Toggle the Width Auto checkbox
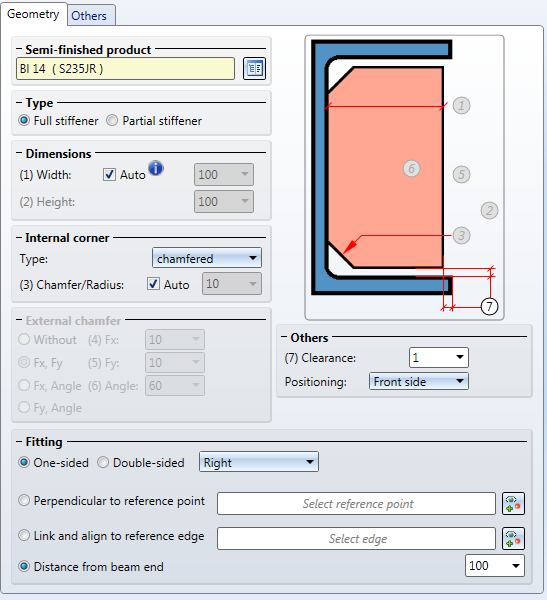547x600 pixels. (x=109, y=174)
